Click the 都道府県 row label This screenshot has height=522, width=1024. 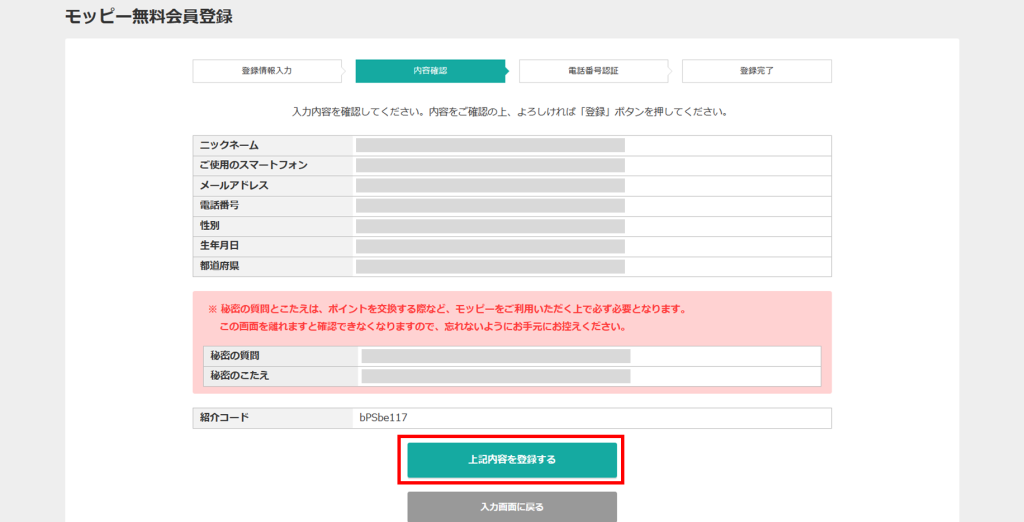pyautogui.click(x=219, y=266)
